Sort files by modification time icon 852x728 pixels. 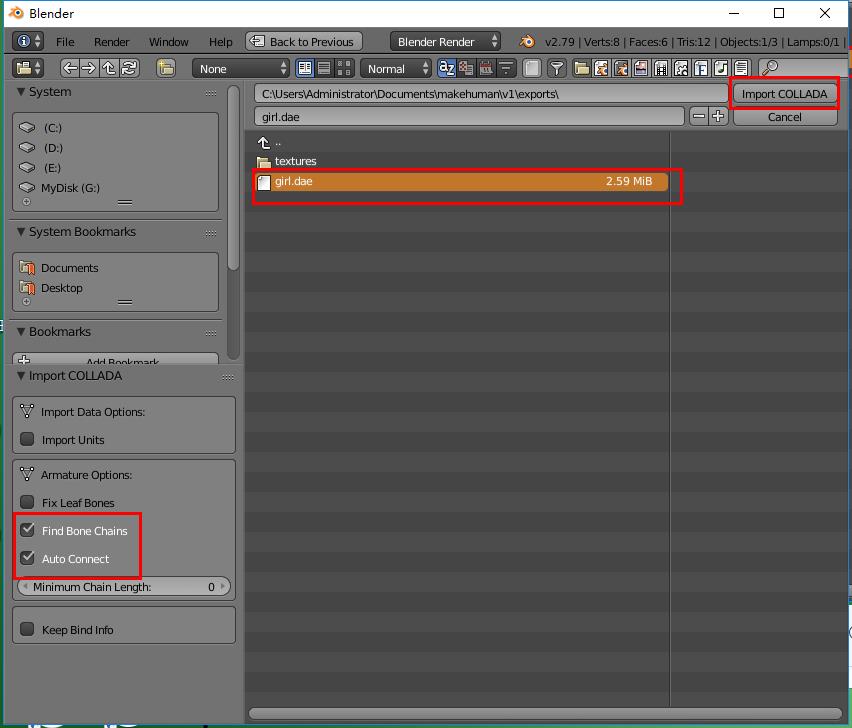[486, 68]
